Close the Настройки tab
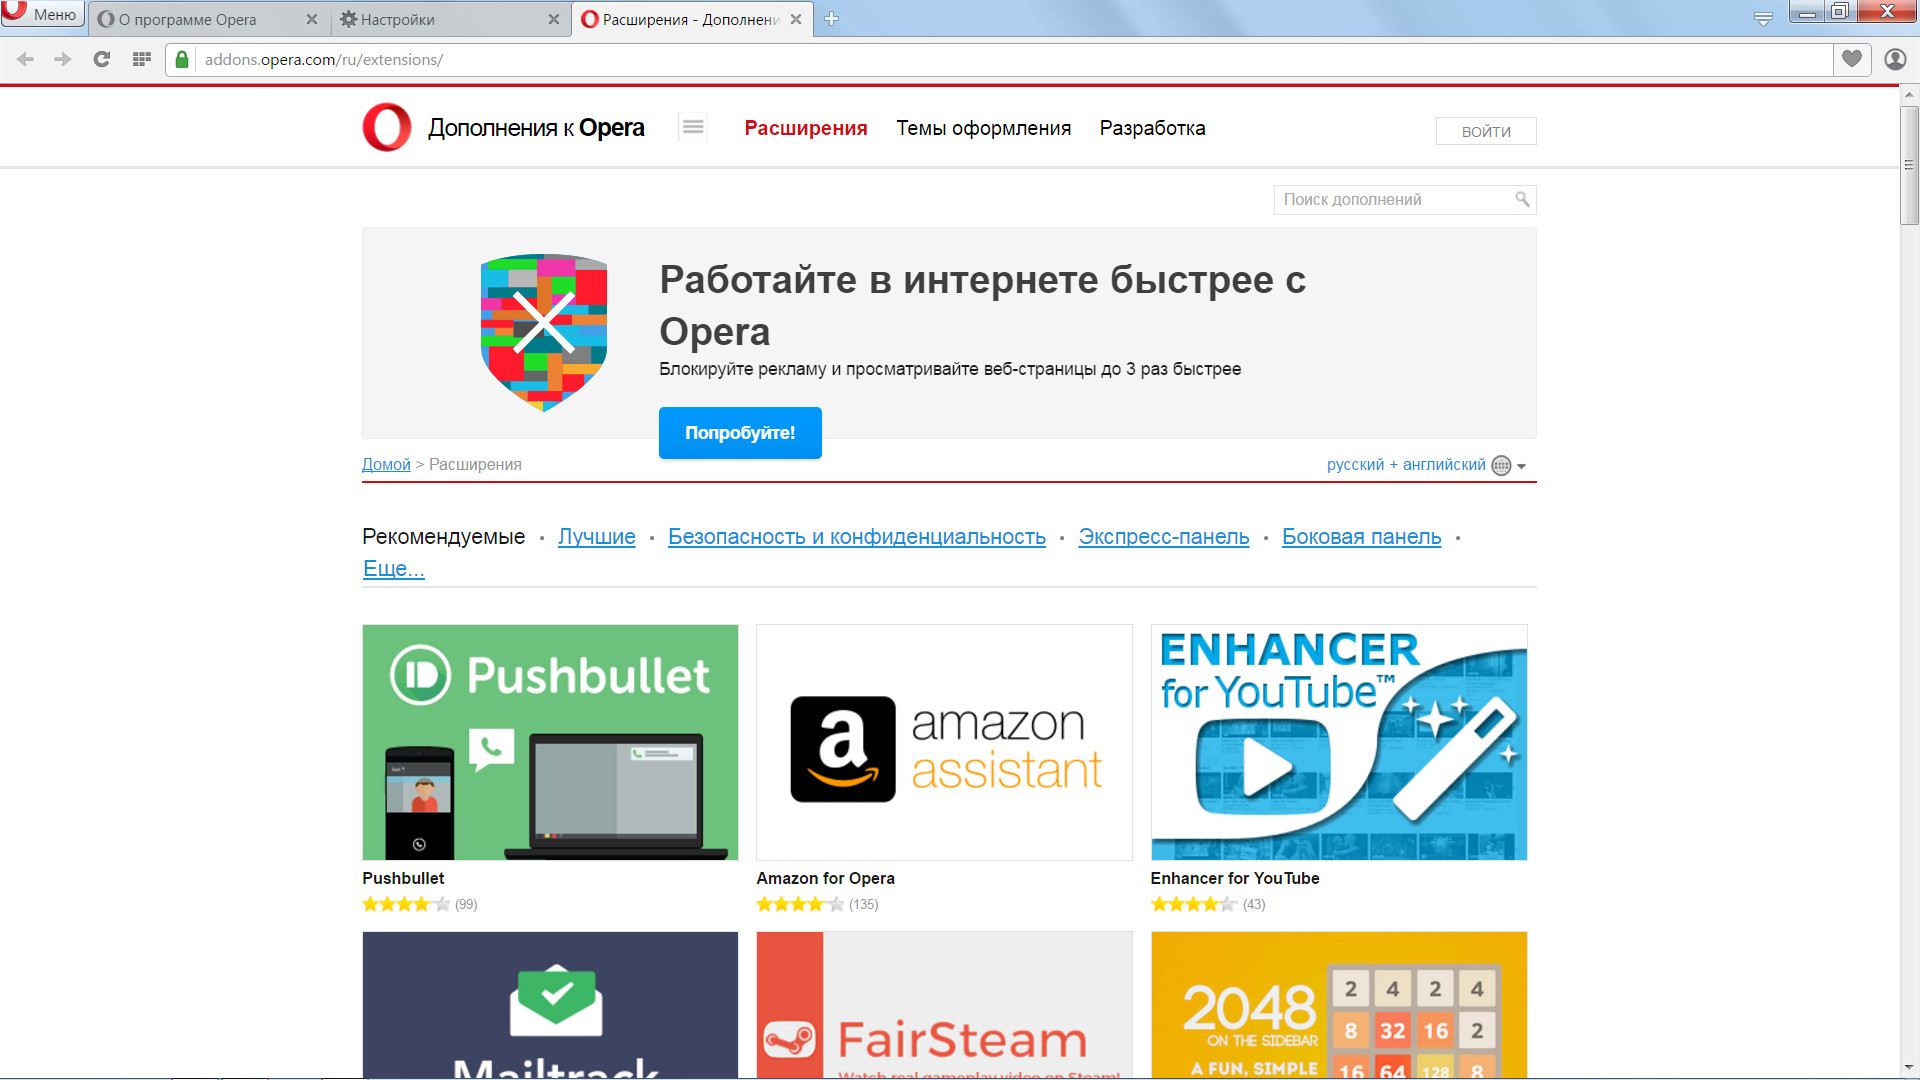Screen dimensions: 1920x1080 coord(554,19)
